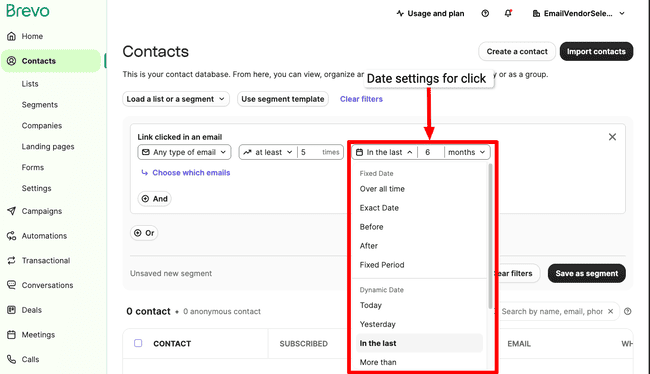This screenshot has width=650, height=374.
Task: Choose the After date option
Action: [419, 246]
